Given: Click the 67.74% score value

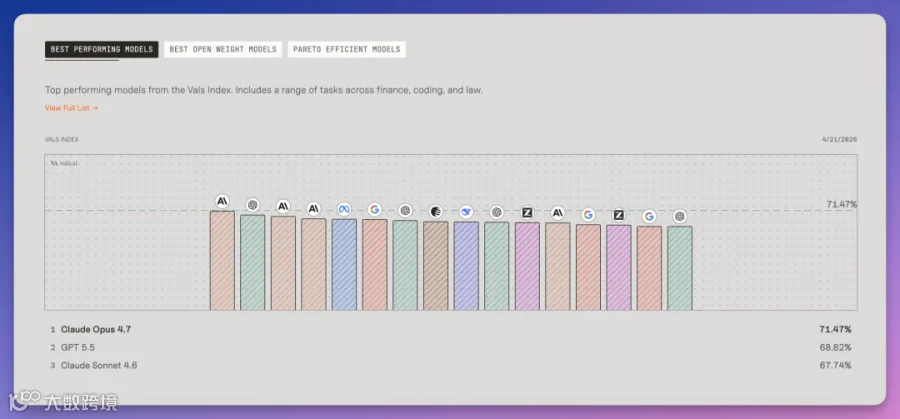Looking at the screenshot, I should coord(835,365).
